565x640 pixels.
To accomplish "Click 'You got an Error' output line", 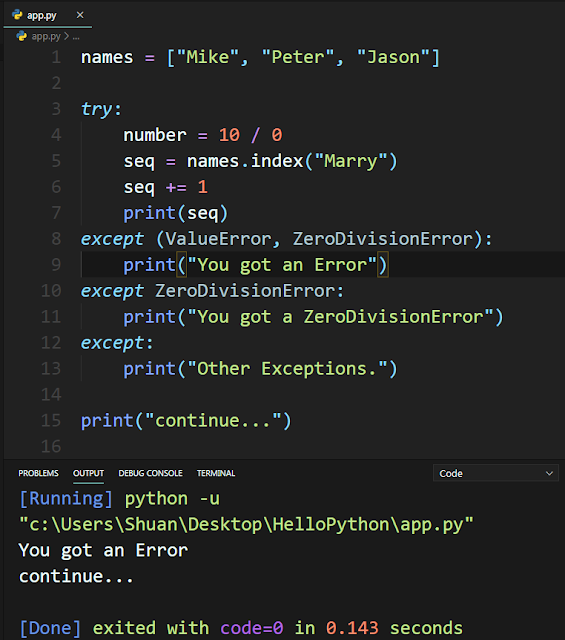I will (x=103, y=550).
